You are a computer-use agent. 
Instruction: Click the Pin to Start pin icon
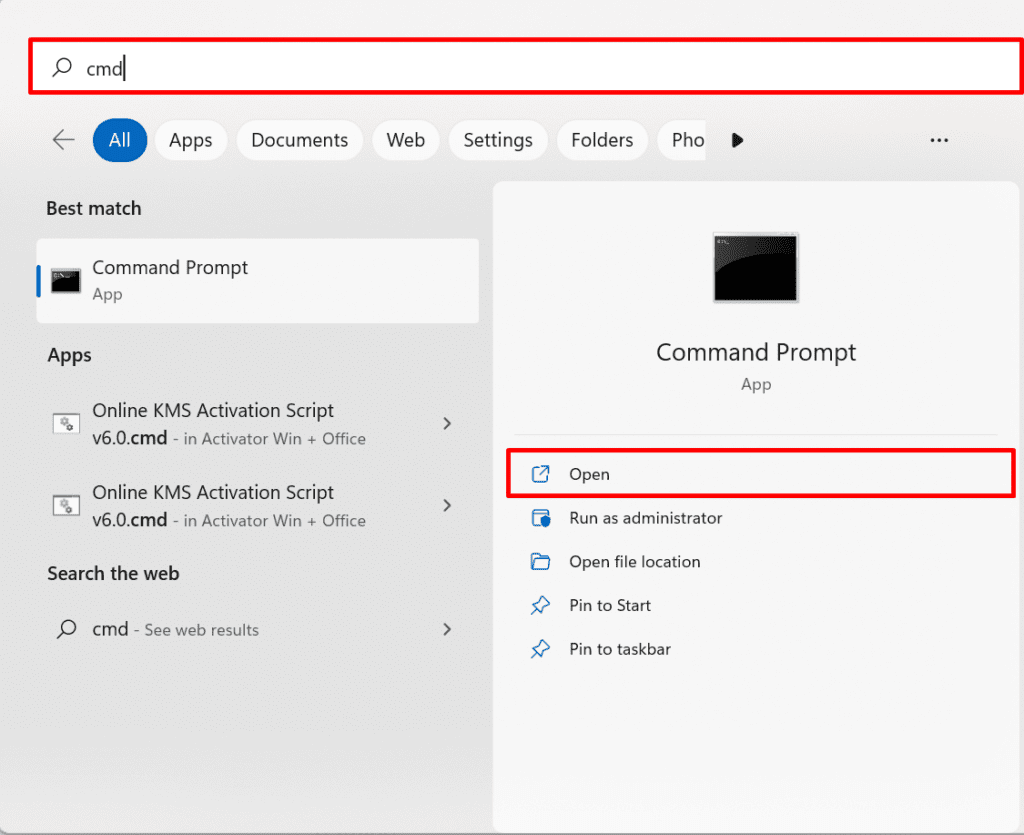tap(540, 605)
